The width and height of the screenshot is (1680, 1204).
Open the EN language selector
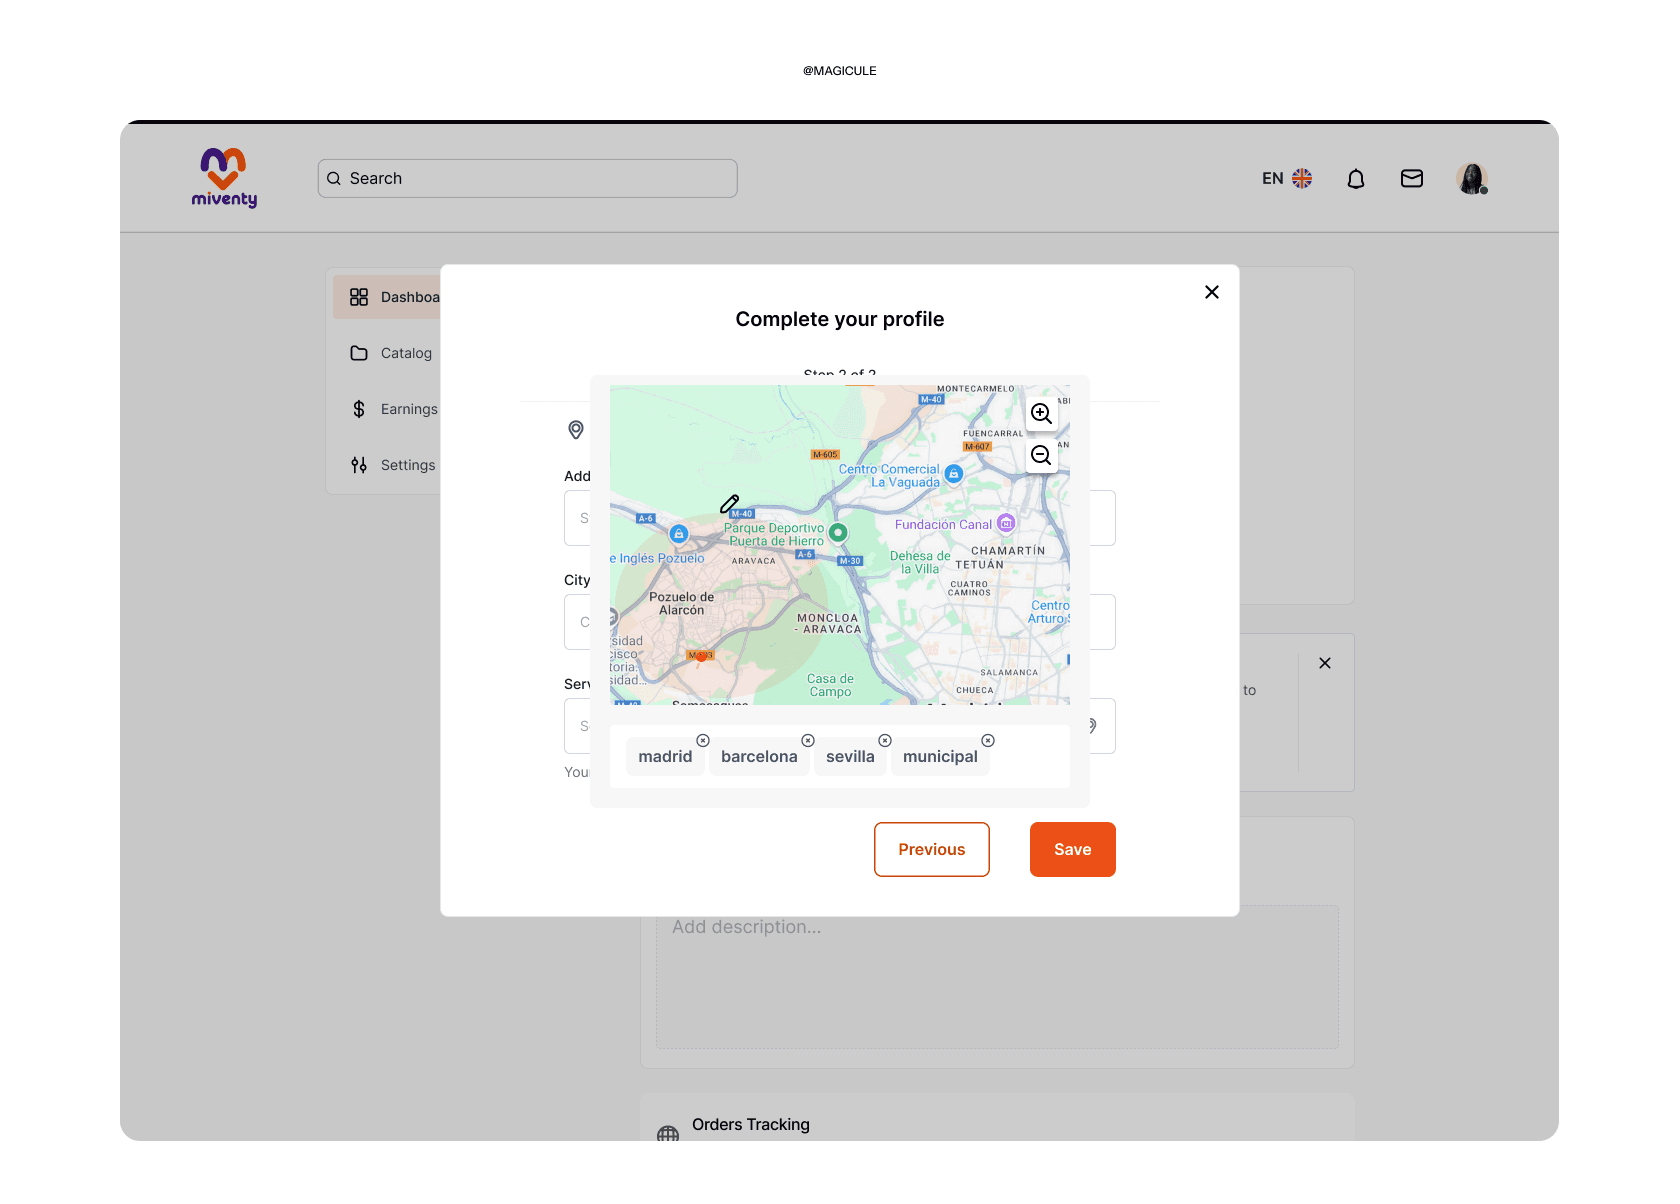pos(1286,178)
